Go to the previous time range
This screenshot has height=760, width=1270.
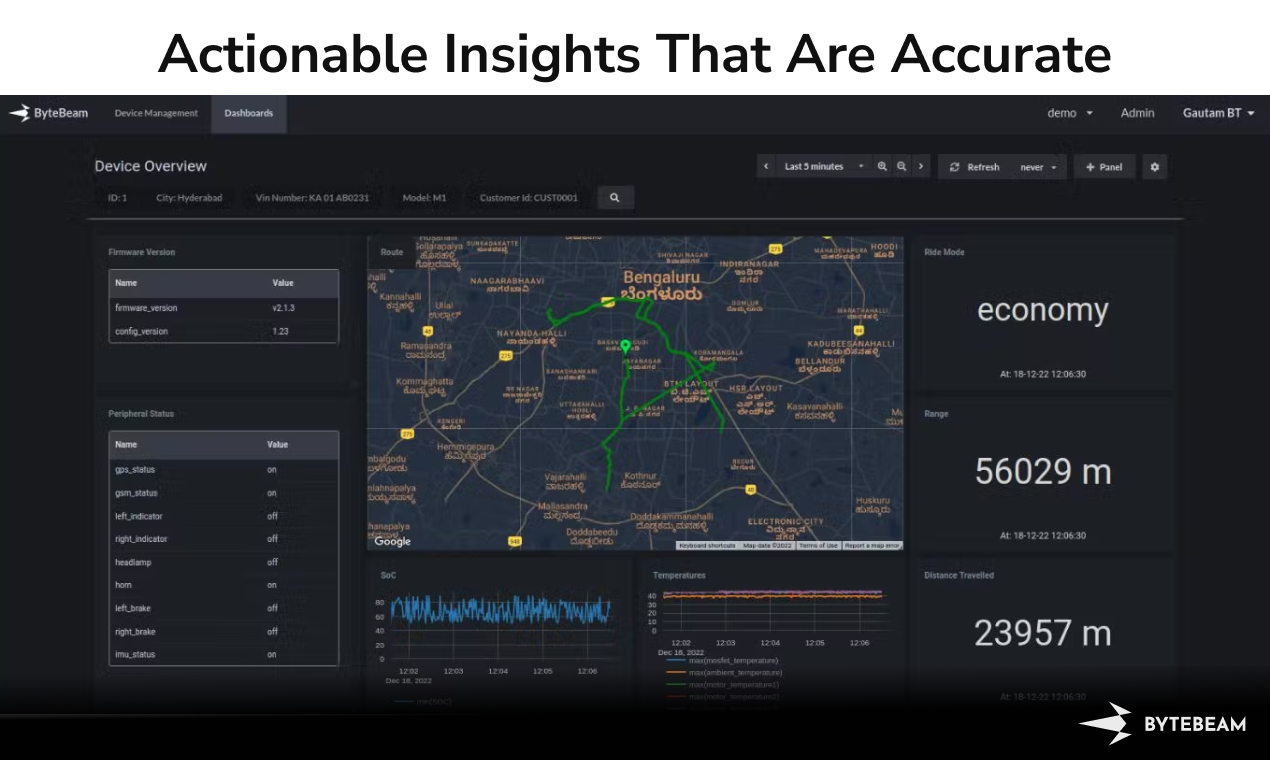[766, 167]
